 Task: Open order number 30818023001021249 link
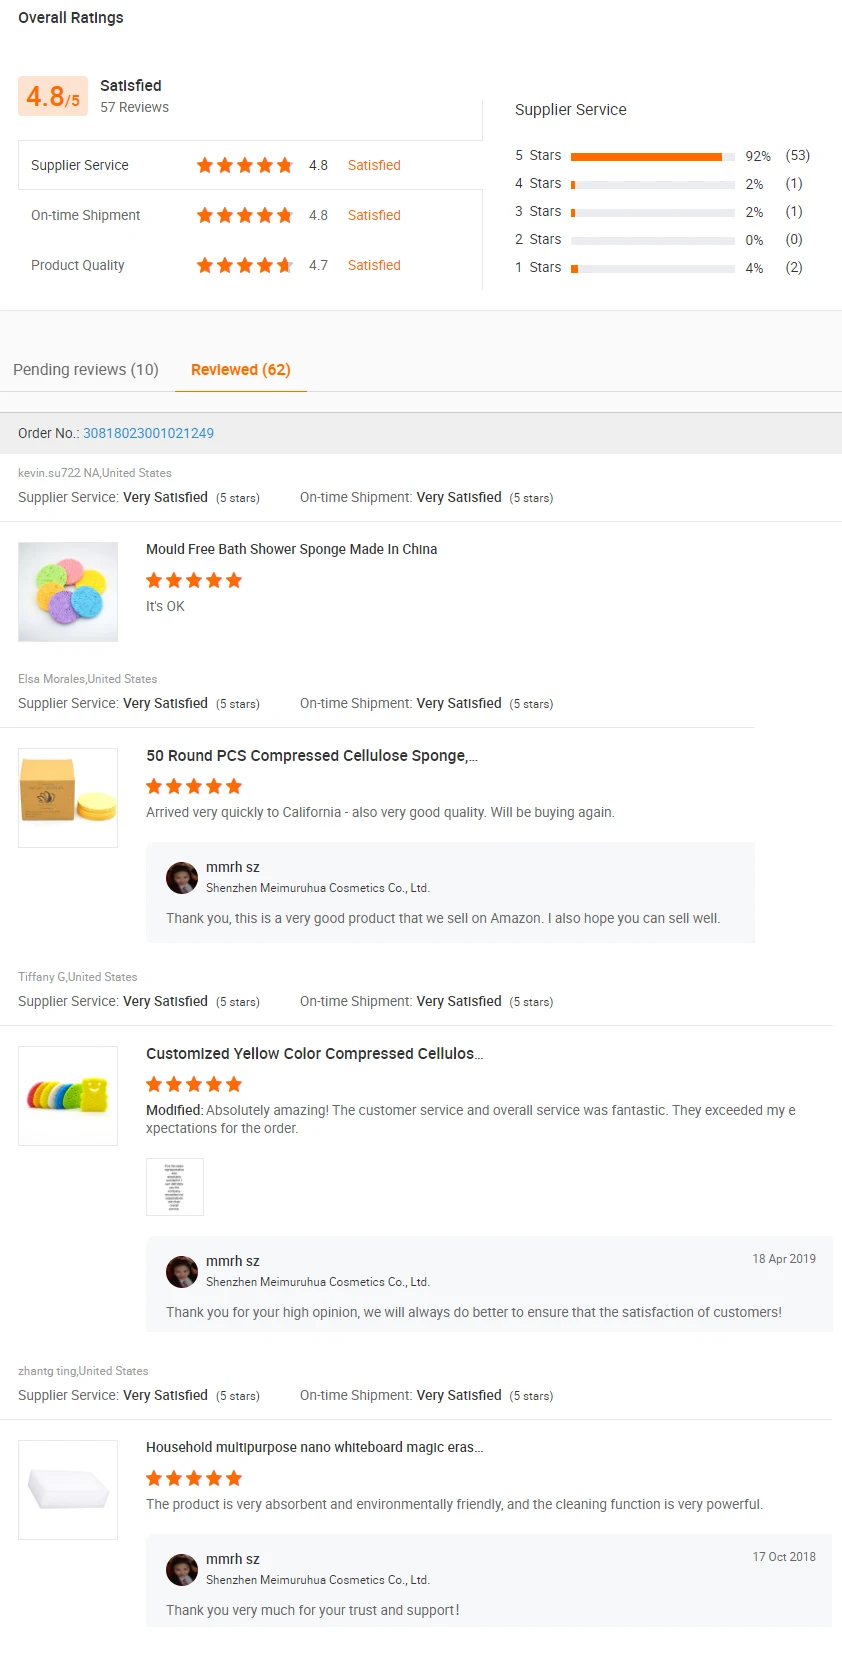pyautogui.click(x=148, y=433)
